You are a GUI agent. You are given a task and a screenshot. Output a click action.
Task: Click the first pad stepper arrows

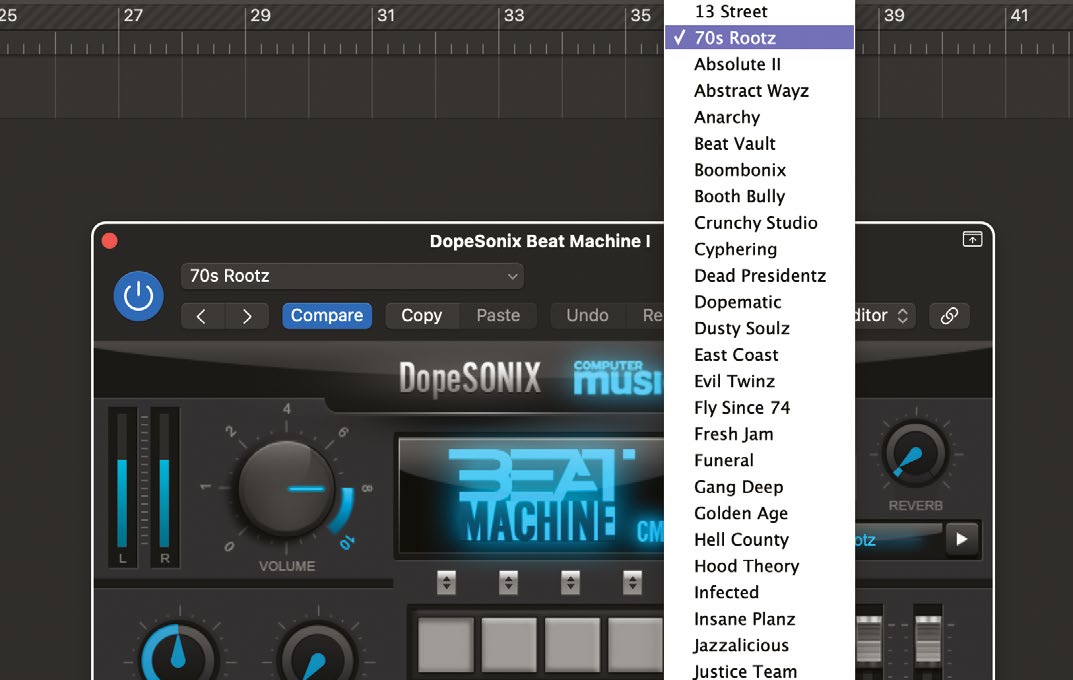[446, 582]
